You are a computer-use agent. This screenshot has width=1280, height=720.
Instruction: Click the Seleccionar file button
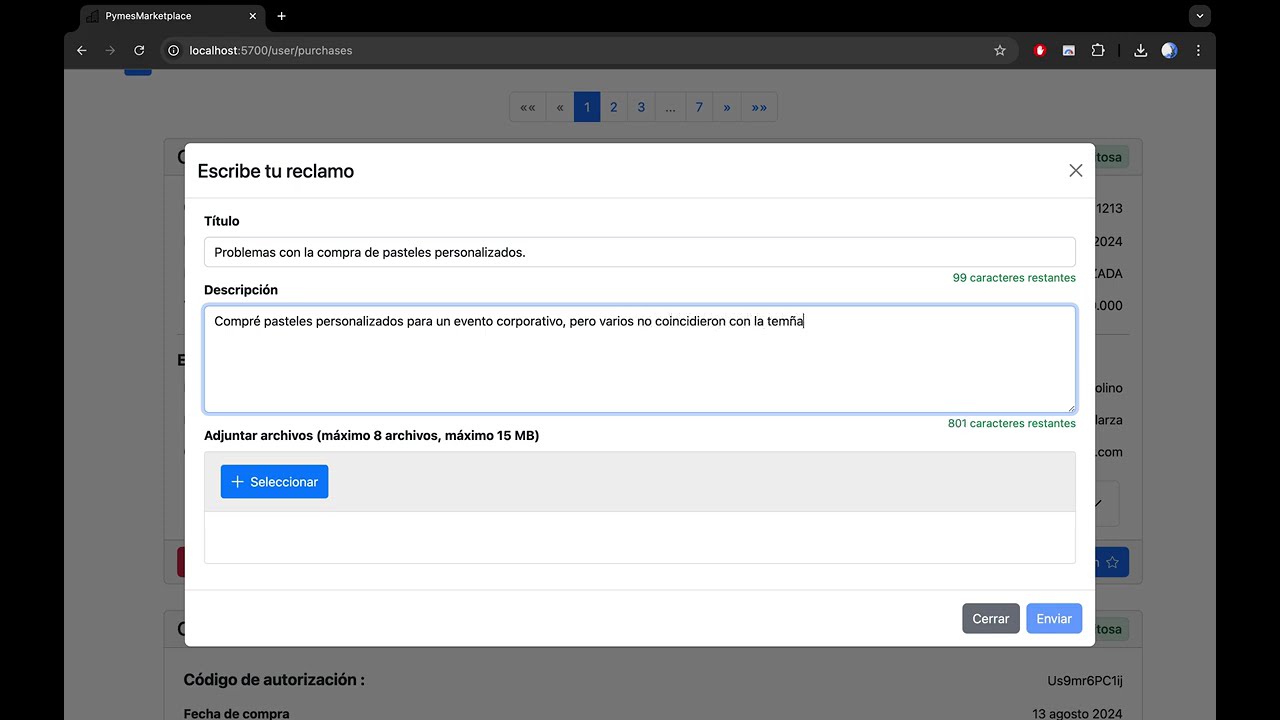[x=274, y=482]
